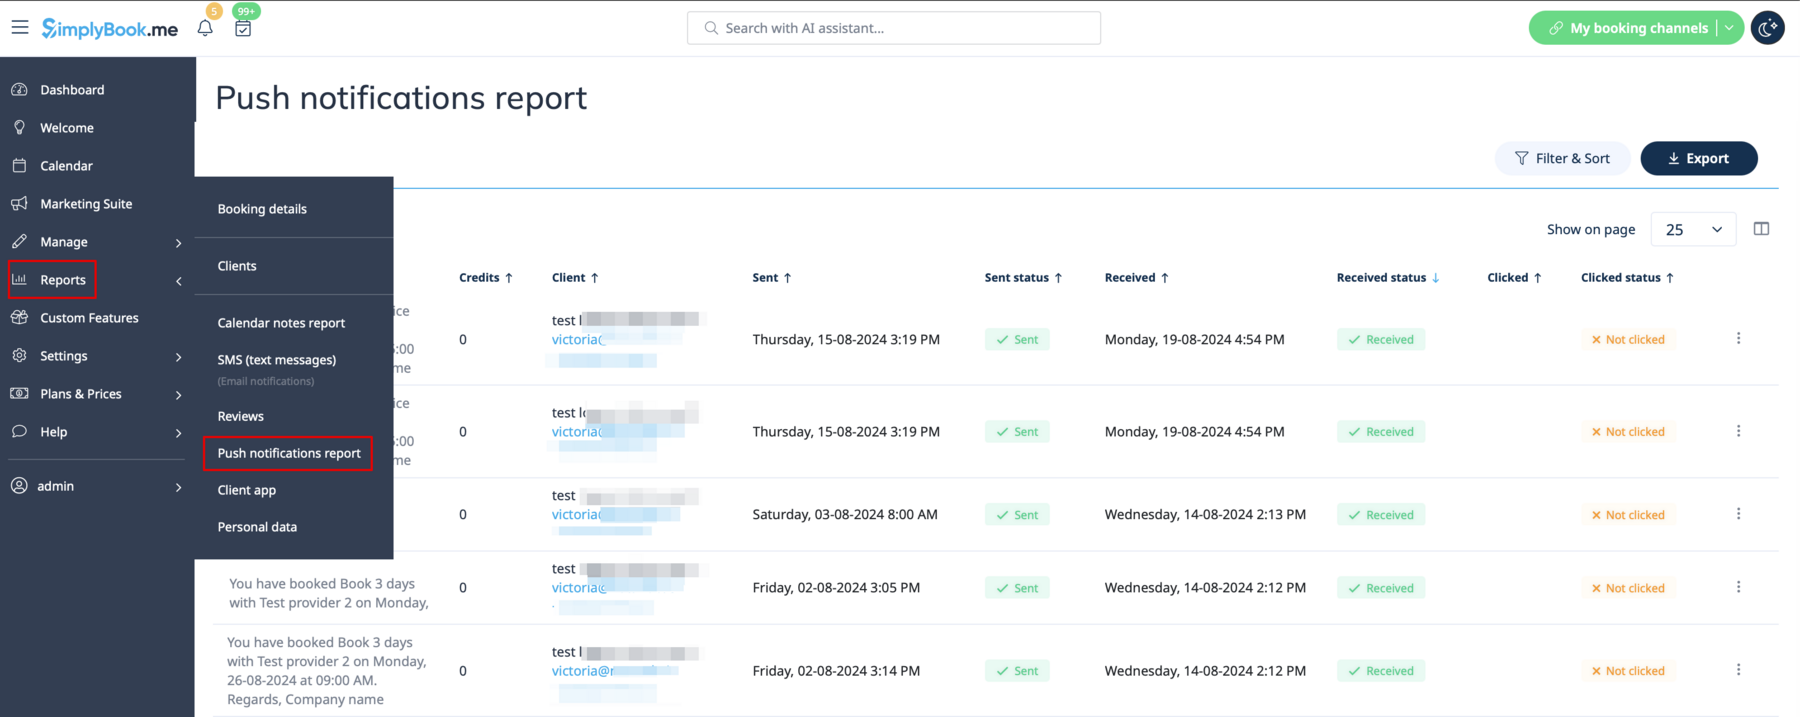The height and width of the screenshot is (717, 1800).
Task: Open the hamburger navigation menu
Action: pyautogui.click(x=20, y=28)
